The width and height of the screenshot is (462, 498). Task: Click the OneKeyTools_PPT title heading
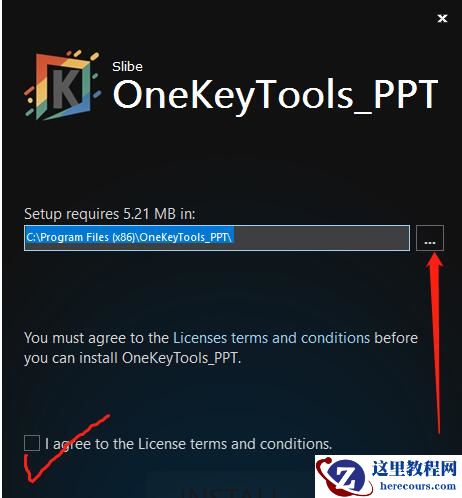[275, 95]
